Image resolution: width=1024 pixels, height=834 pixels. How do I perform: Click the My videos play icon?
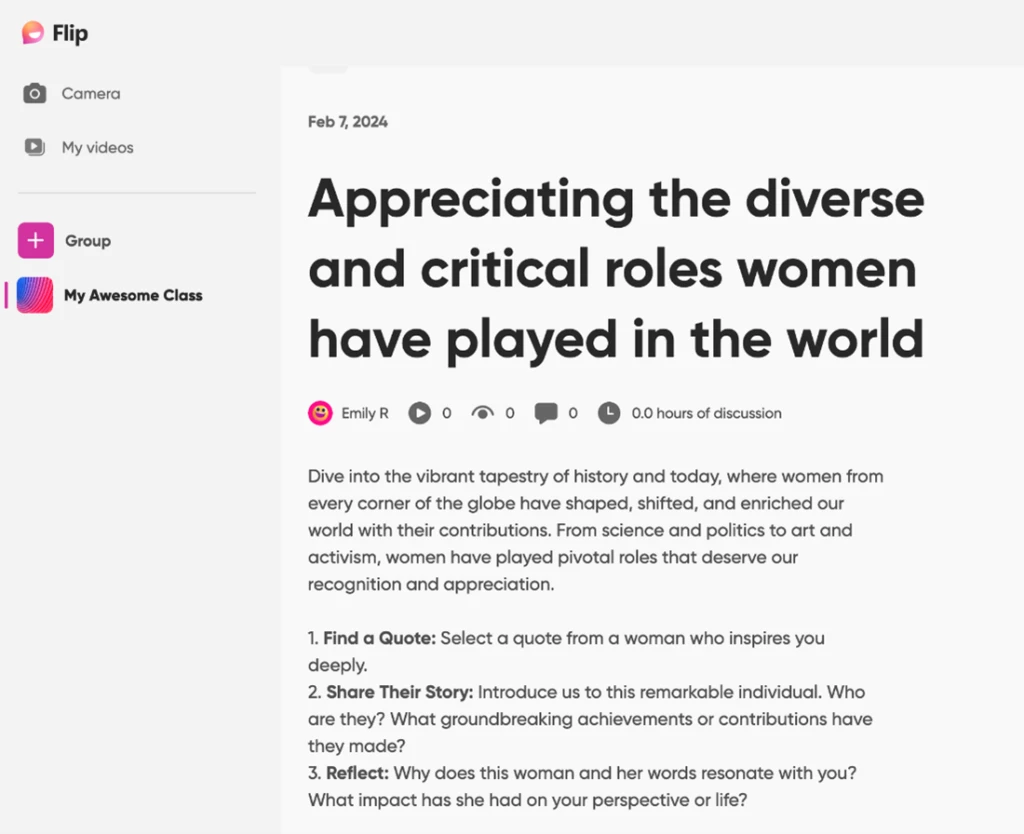coord(35,148)
